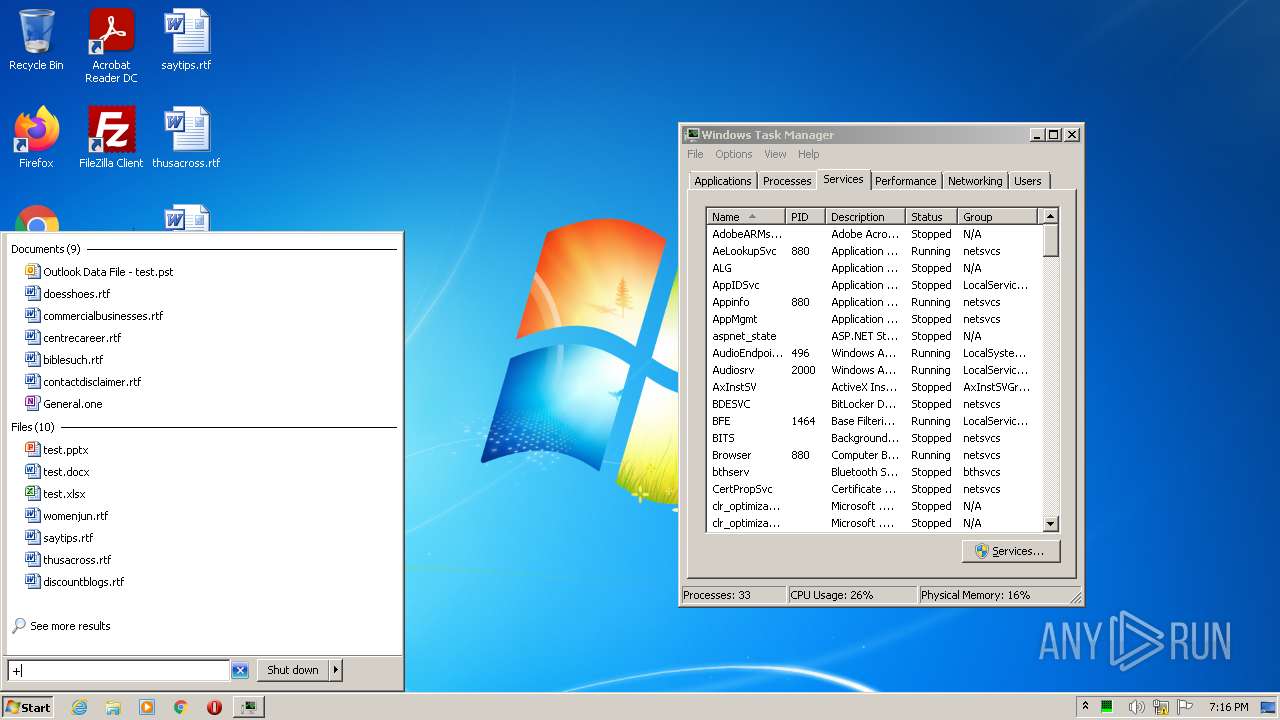Show hidden tray icons arrow
The width and height of the screenshot is (1280, 720).
1085,707
